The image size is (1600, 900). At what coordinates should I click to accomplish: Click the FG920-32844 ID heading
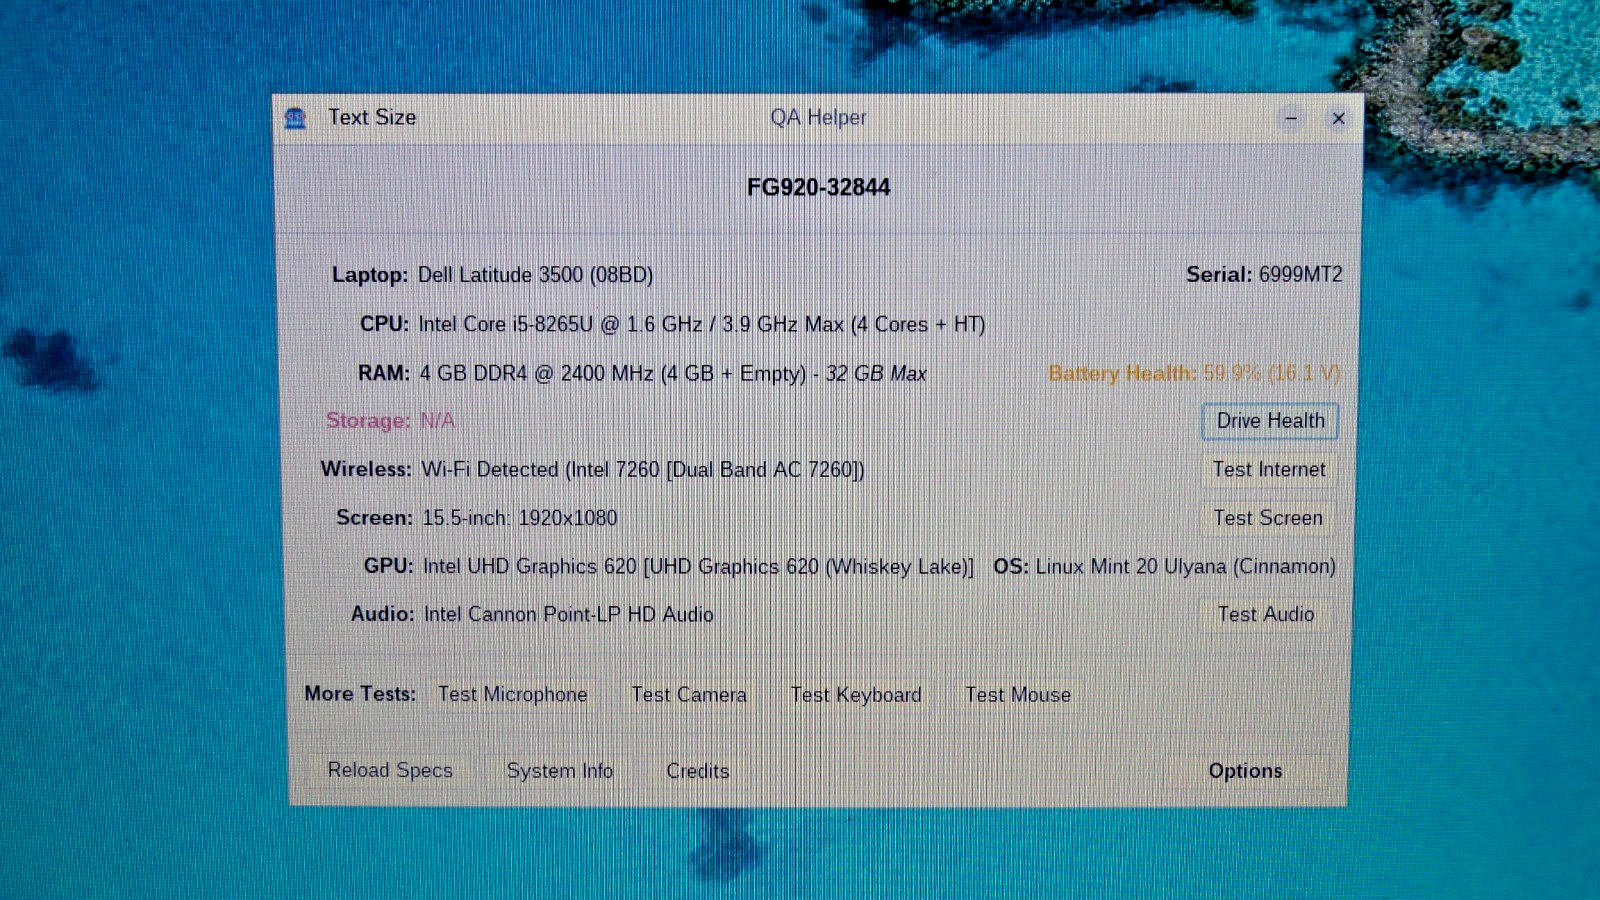pyautogui.click(x=818, y=188)
